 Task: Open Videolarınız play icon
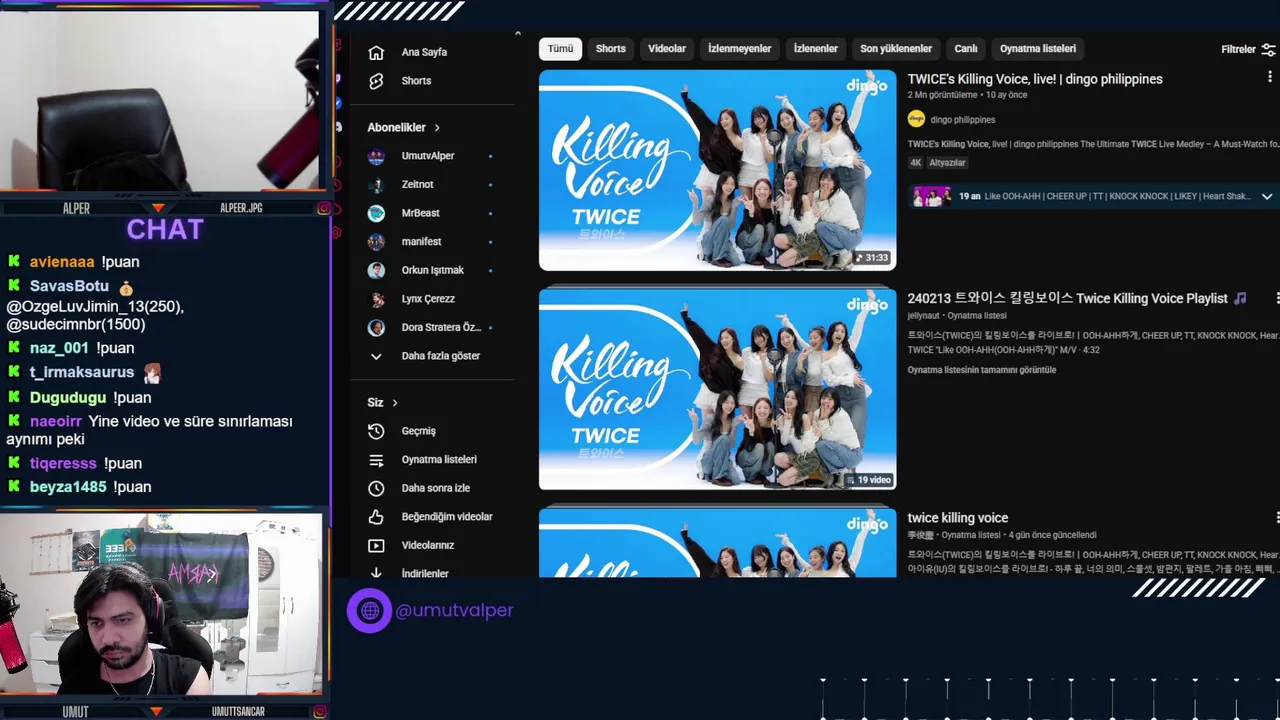[x=376, y=545]
